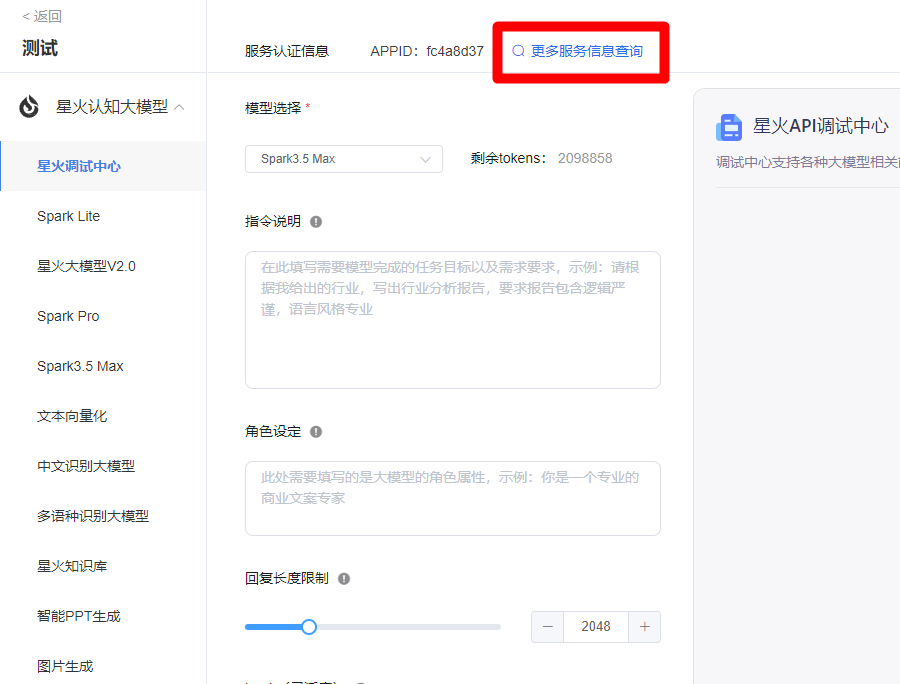Open 图片生成 sidebar item

(65, 666)
